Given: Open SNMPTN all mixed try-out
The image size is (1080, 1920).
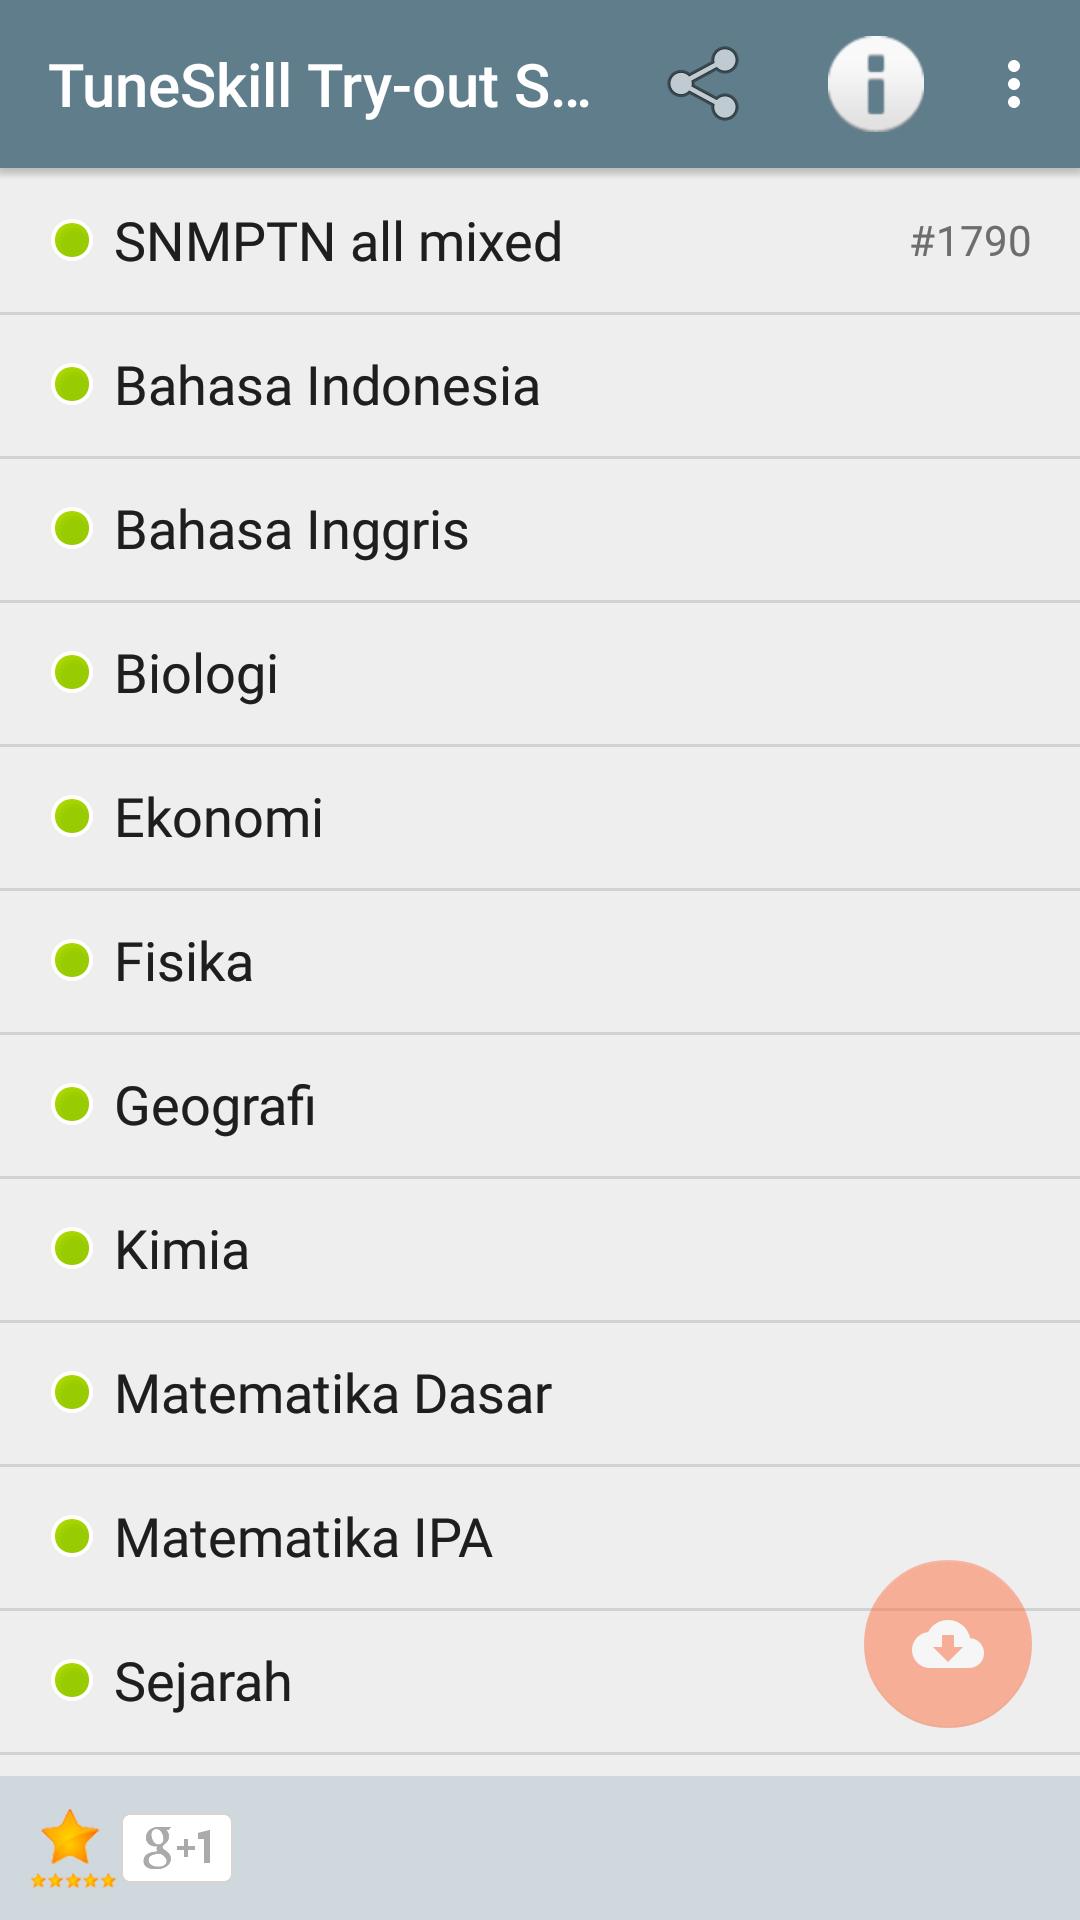Looking at the screenshot, I should [x=338, y=242].
